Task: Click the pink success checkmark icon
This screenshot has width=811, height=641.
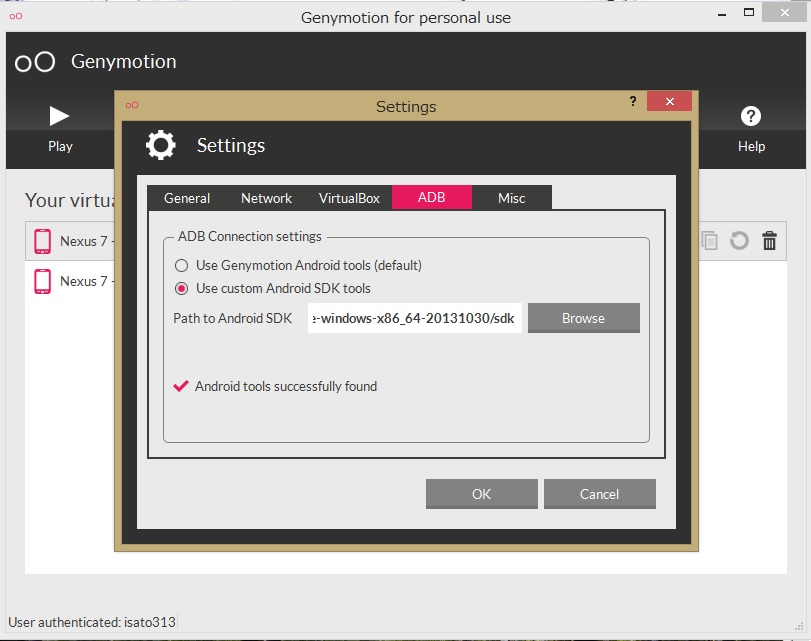Action: [181, 386]
